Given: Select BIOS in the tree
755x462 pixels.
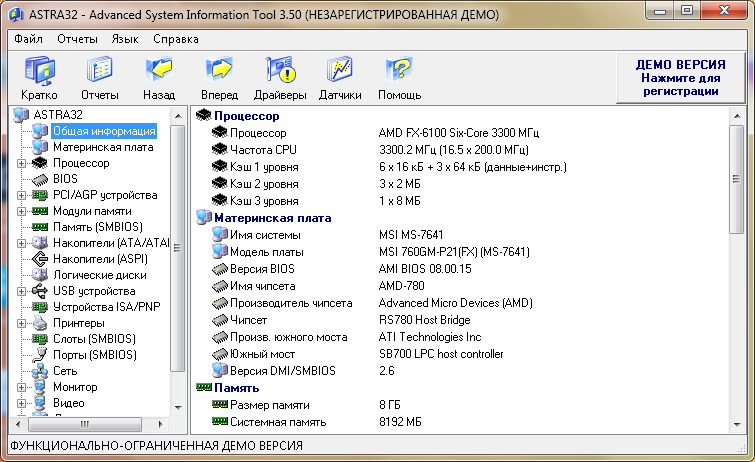Looking at the screenshot, I should (65, 179).
